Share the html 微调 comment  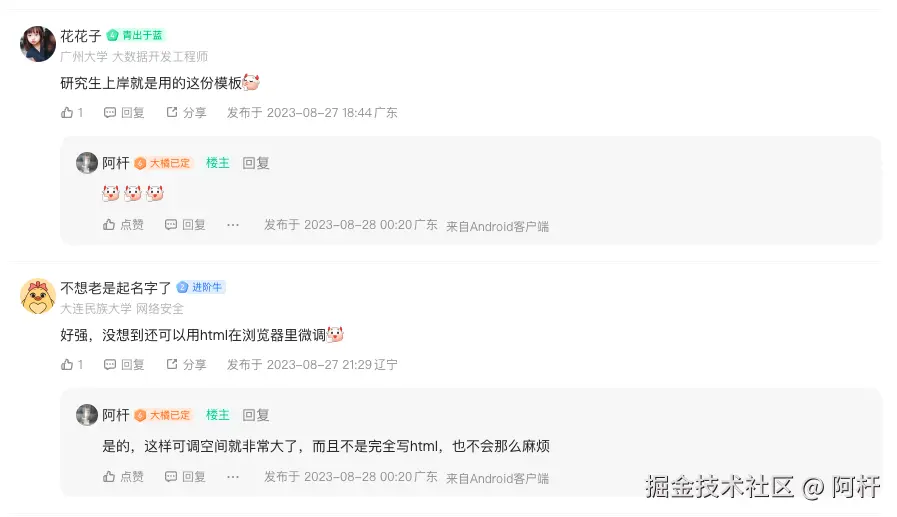point(186,364)
